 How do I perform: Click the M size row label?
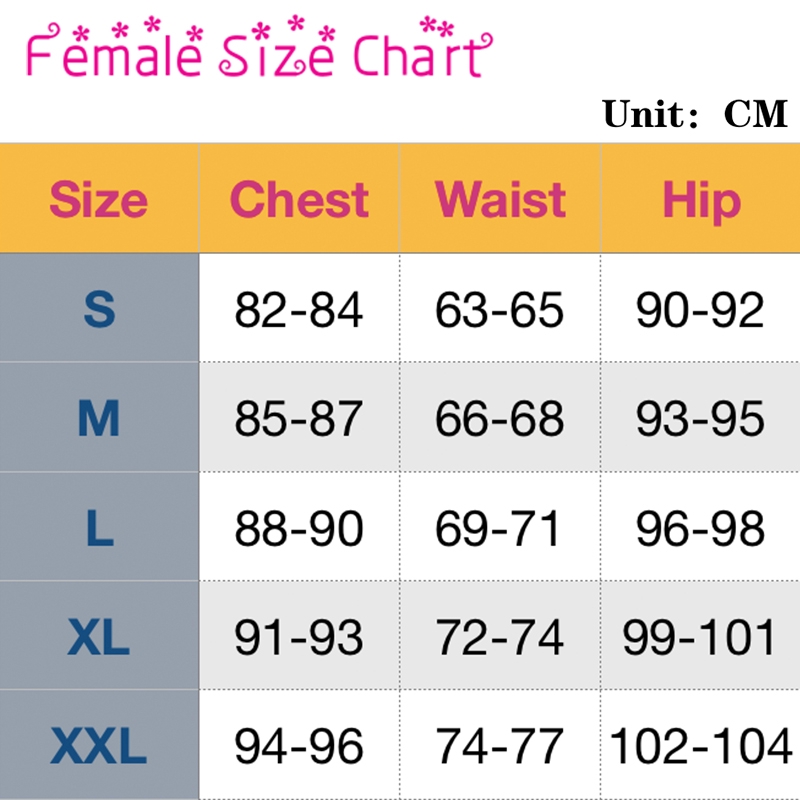click(x=99, y=419)
